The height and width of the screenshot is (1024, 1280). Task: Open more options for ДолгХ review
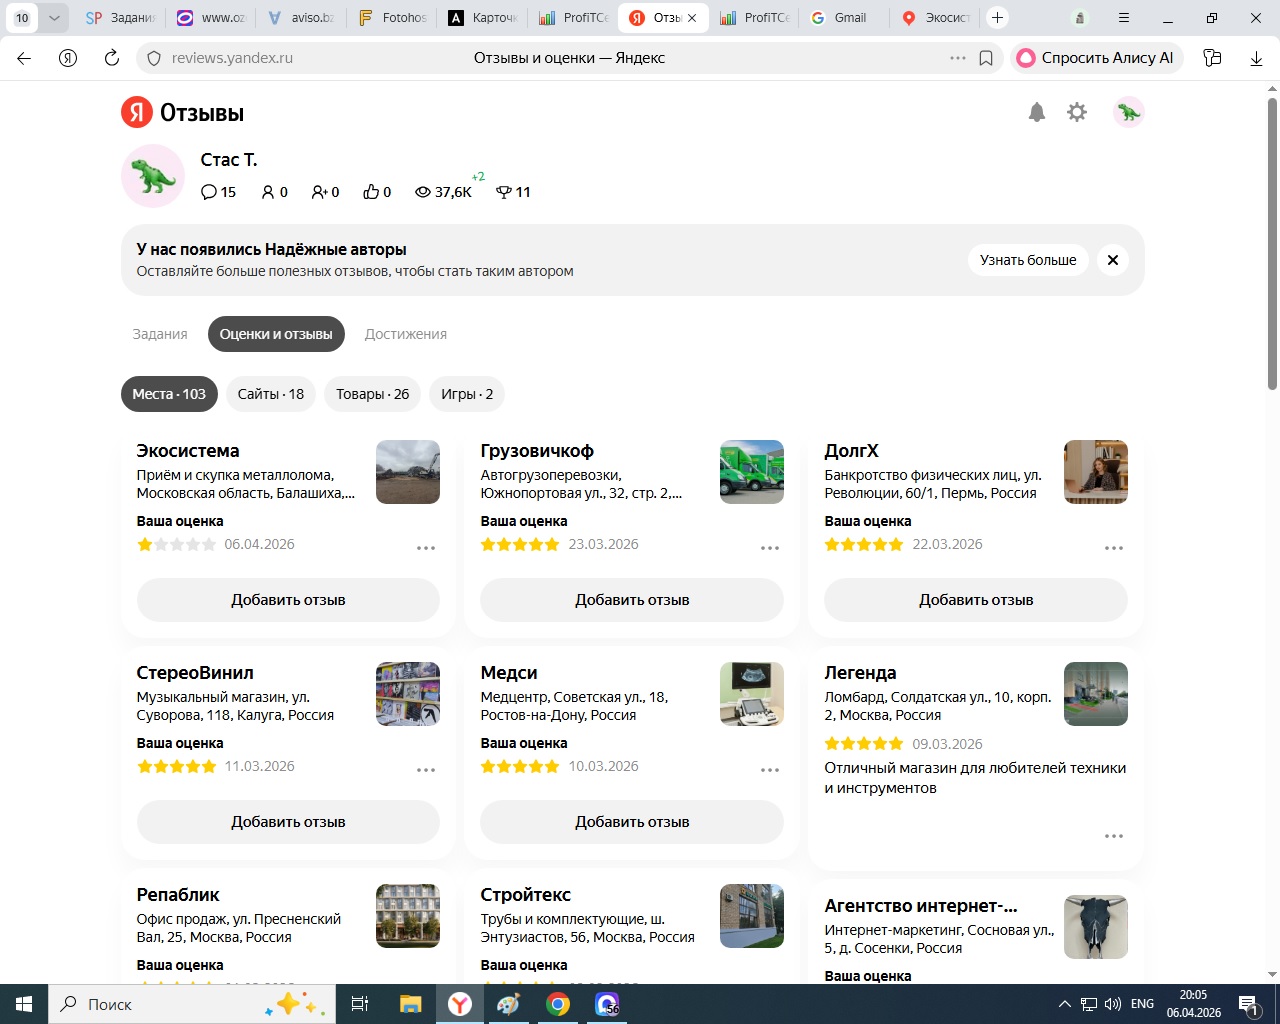pyautogui.click(x=1114, y=548)
